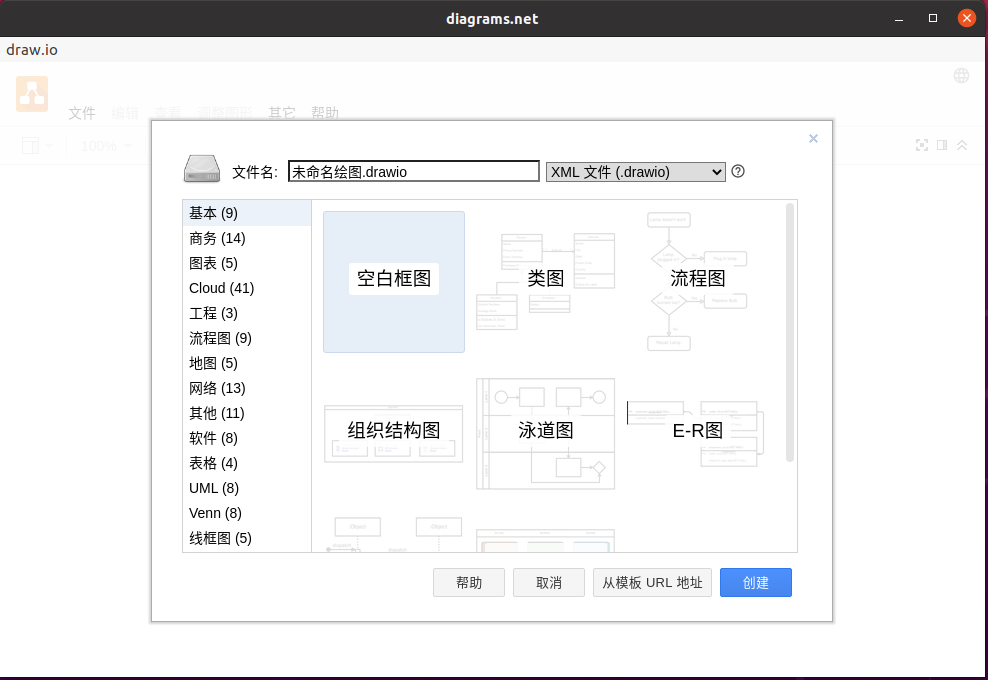The image size is (988, 680).
Task: Click the hard drive storage icon
Action: tap(202, 169)
